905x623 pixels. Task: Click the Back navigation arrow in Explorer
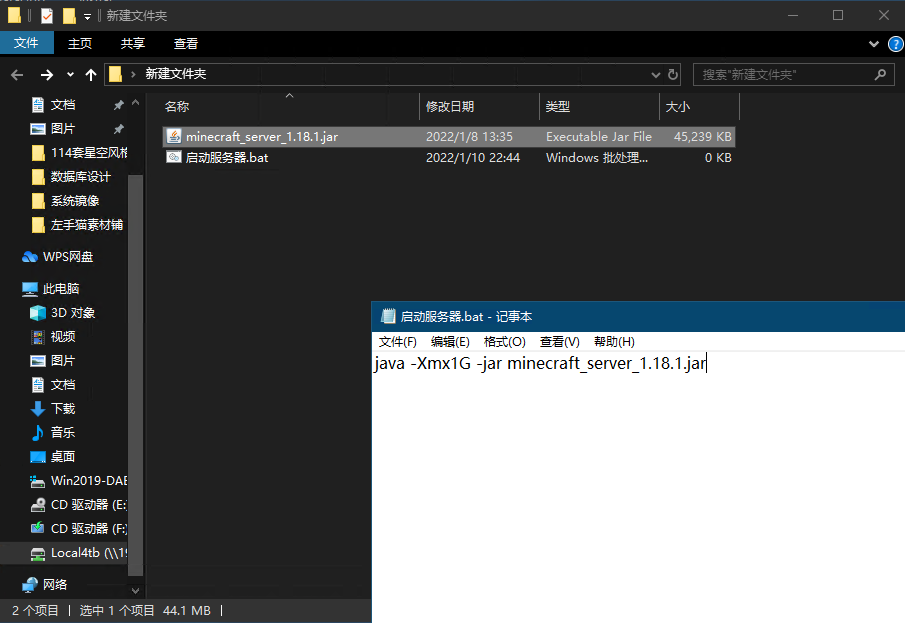(x=17, y=74)
